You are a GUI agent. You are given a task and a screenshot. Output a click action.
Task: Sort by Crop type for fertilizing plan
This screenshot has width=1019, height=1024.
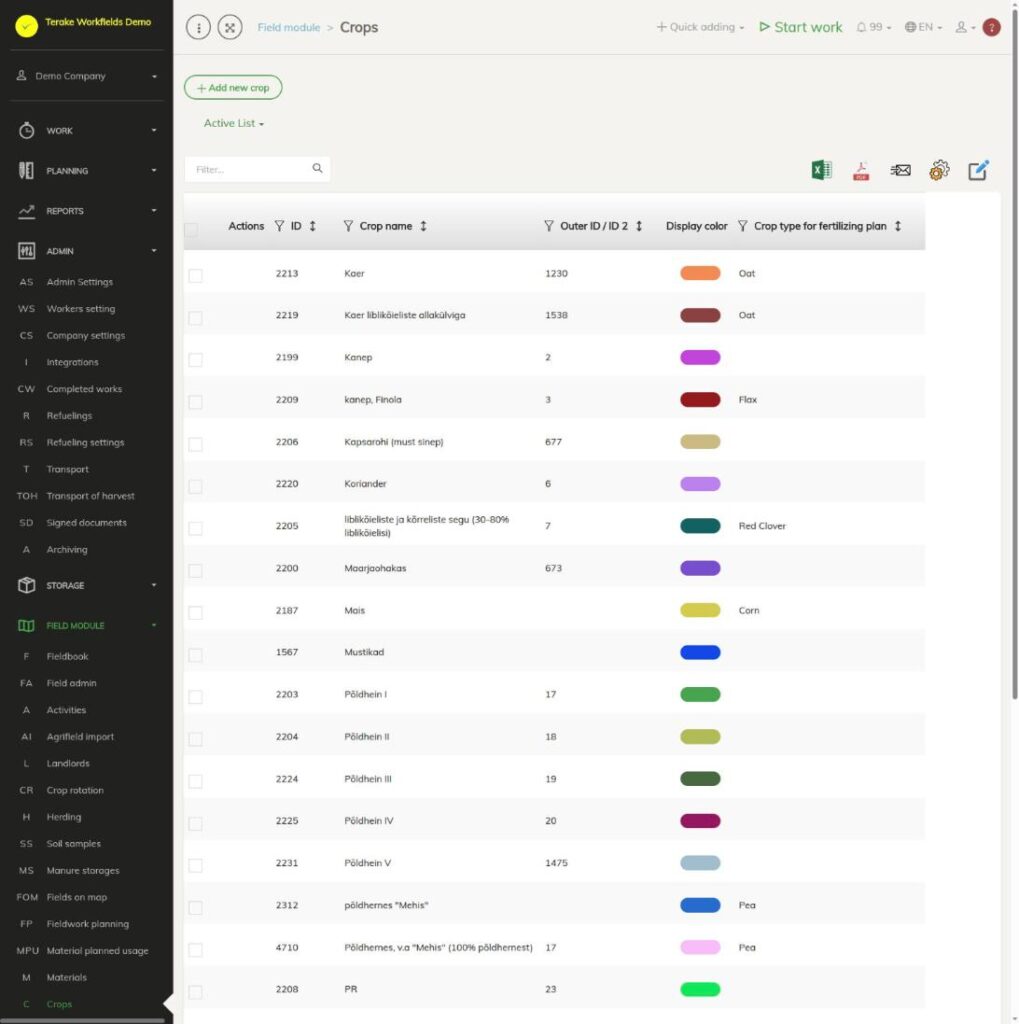[x=898, y=226]
